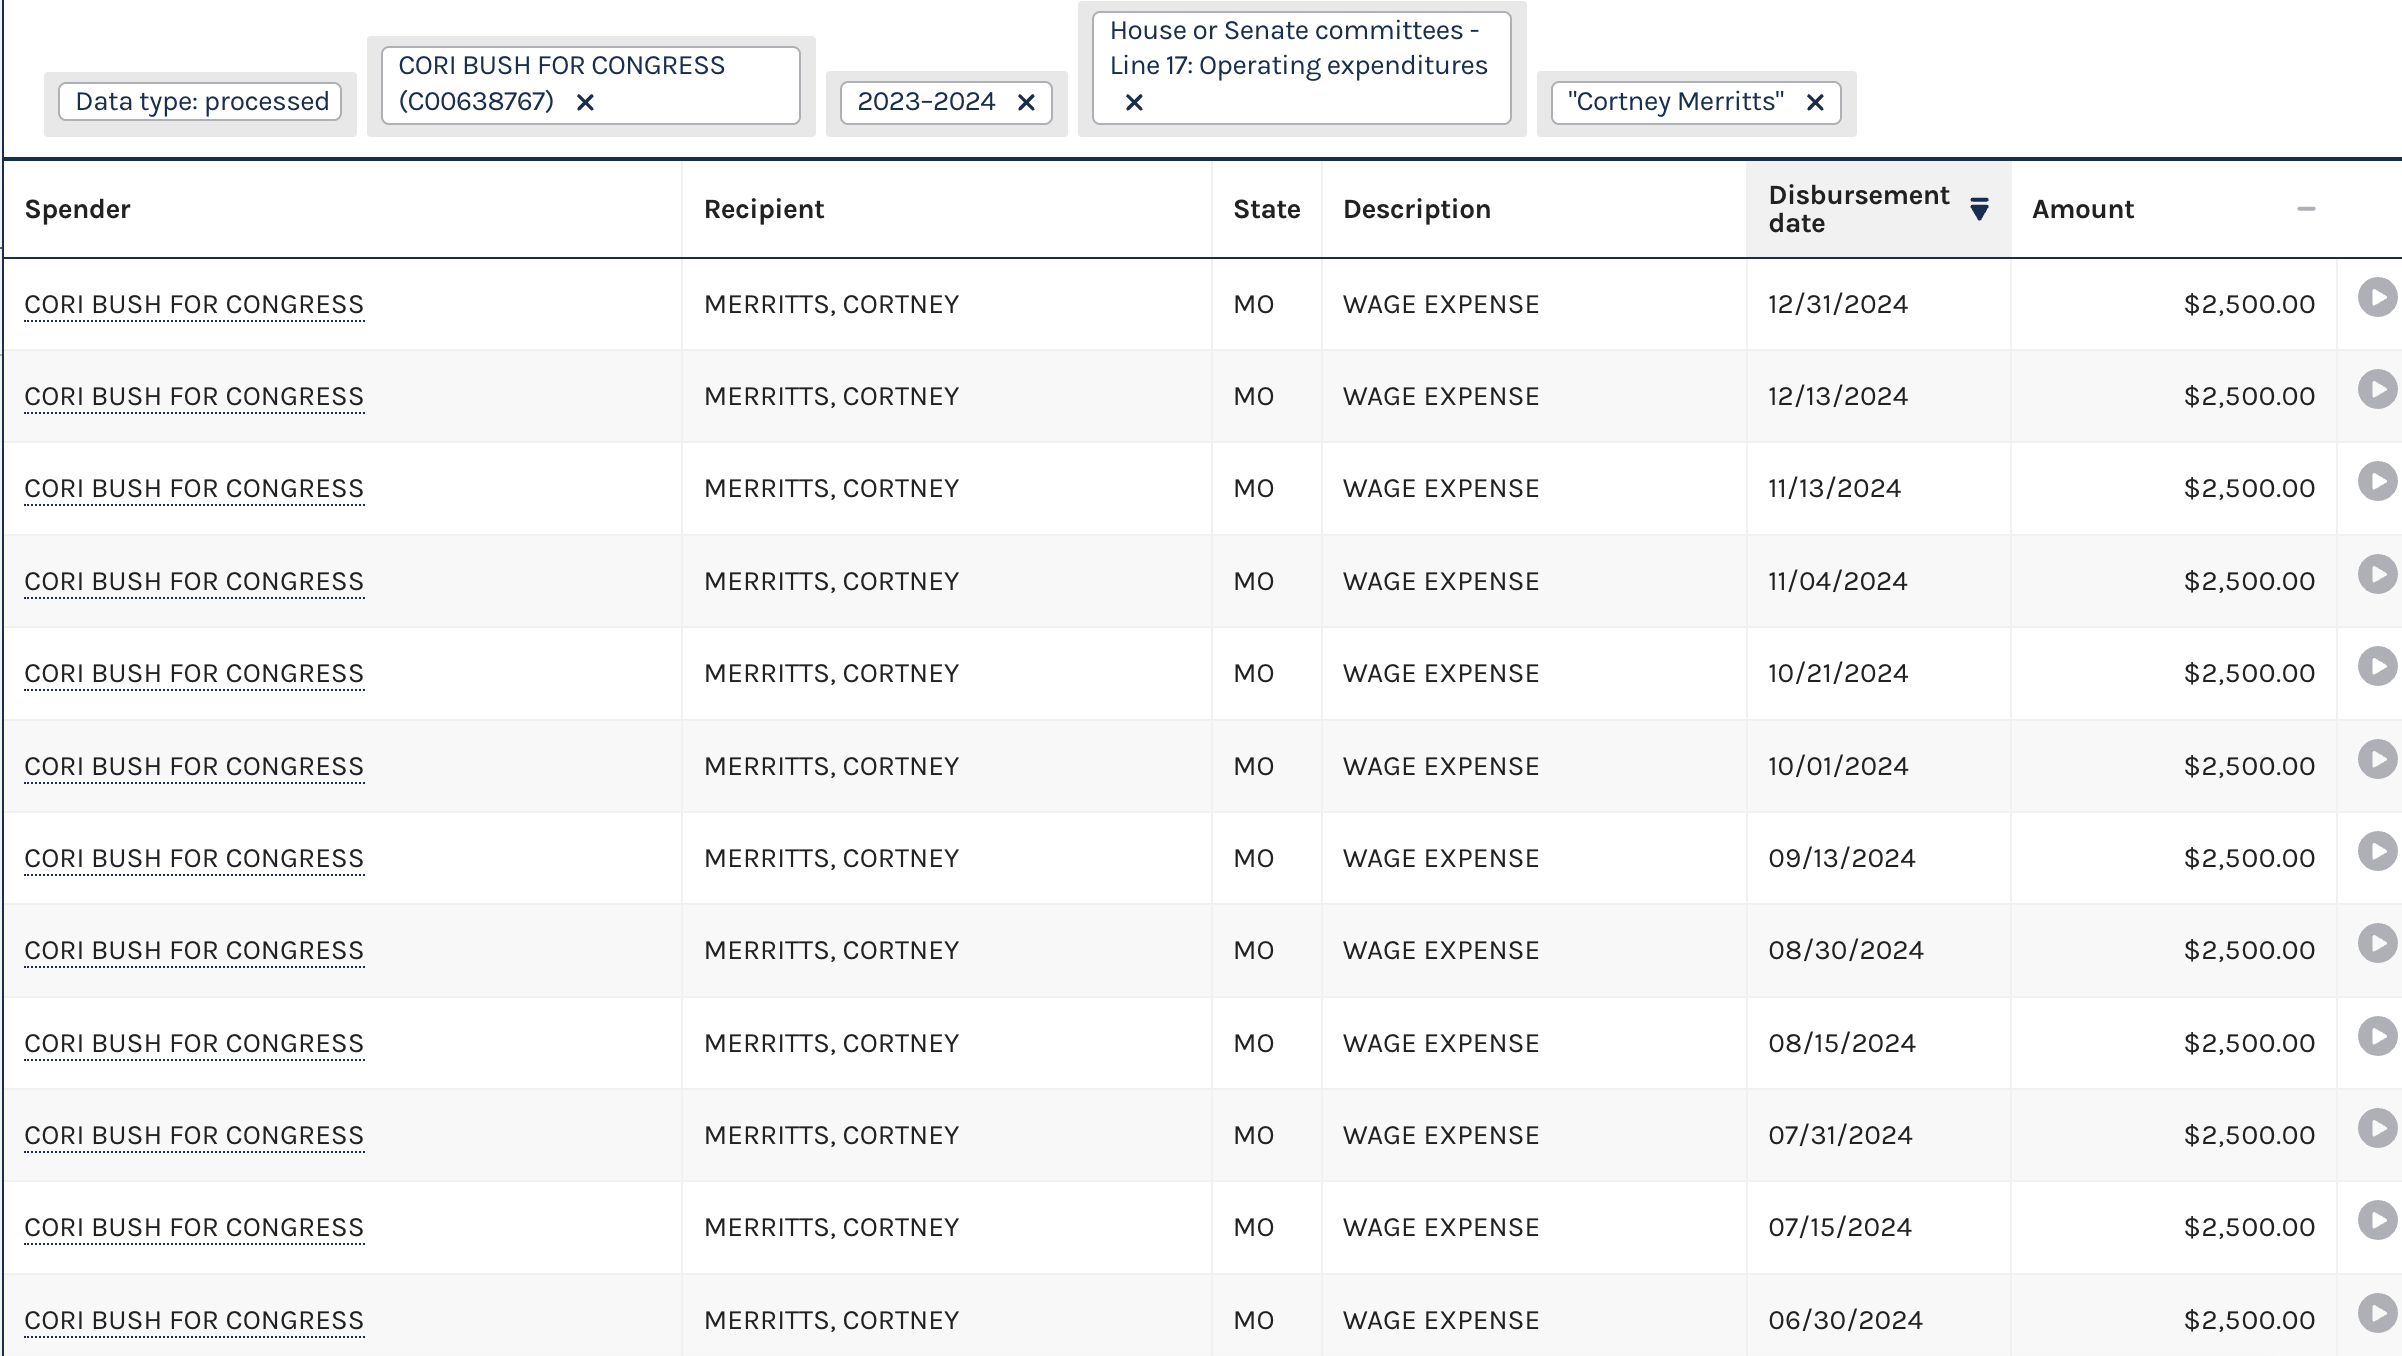Select the Data type: processed tag
This screenshot has height=1356, width=2402.
coord(201,102)
